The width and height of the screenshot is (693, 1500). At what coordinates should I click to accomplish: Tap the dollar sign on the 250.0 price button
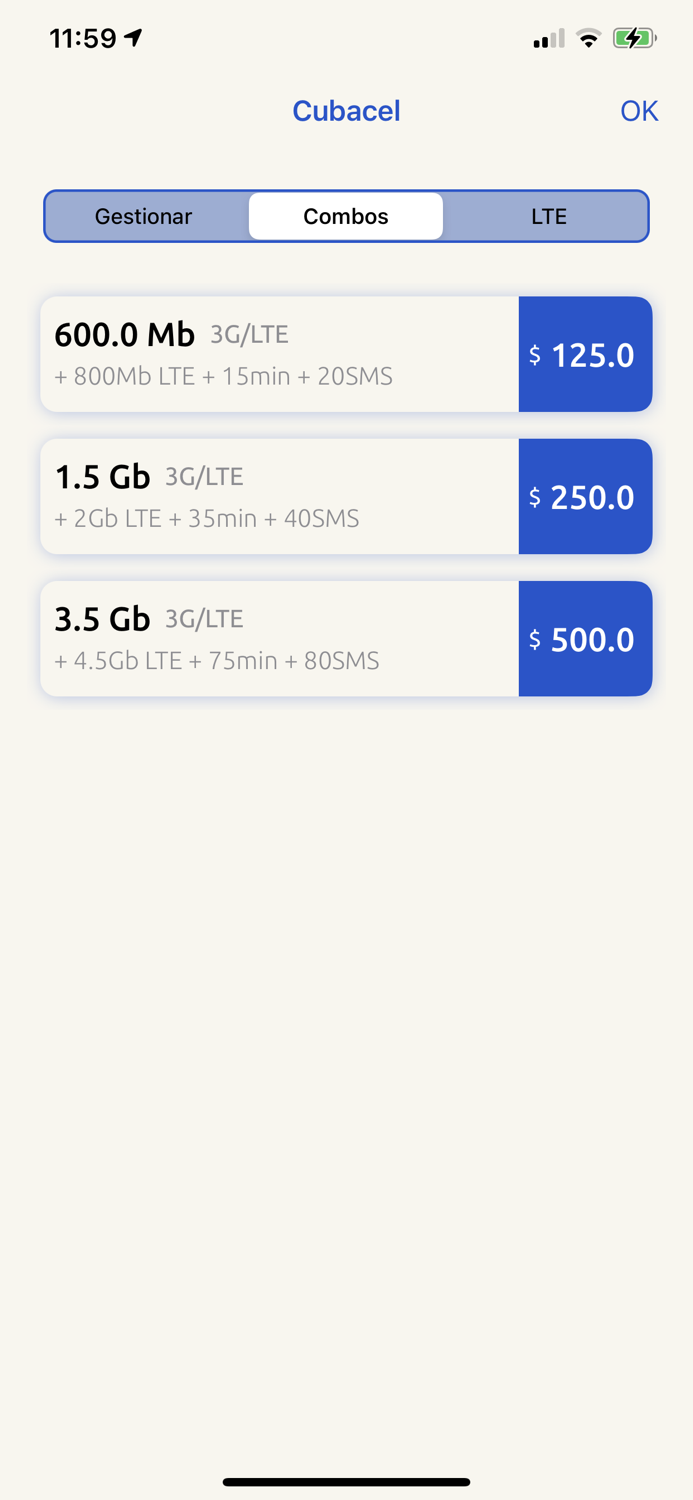(x=534, y=497)
